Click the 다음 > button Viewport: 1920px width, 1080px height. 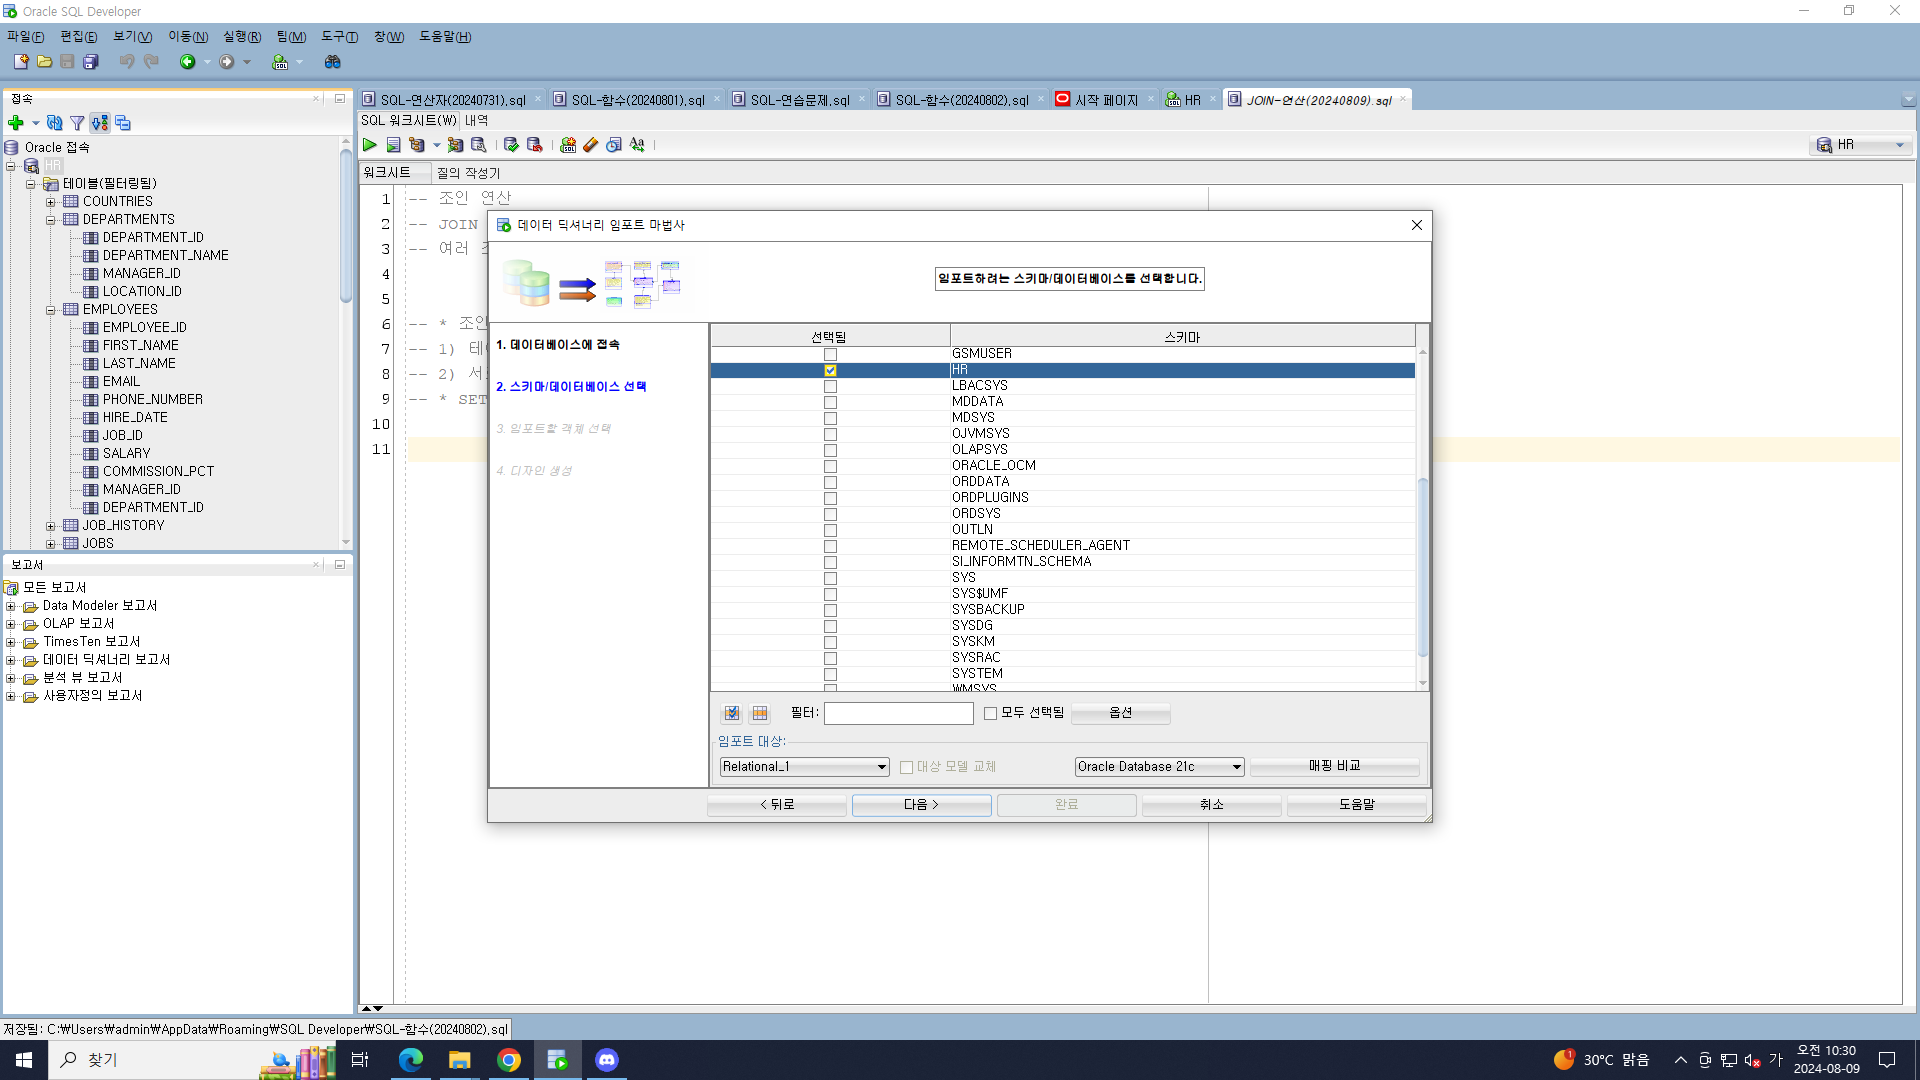pyautogui.click(x=921, y=805)
